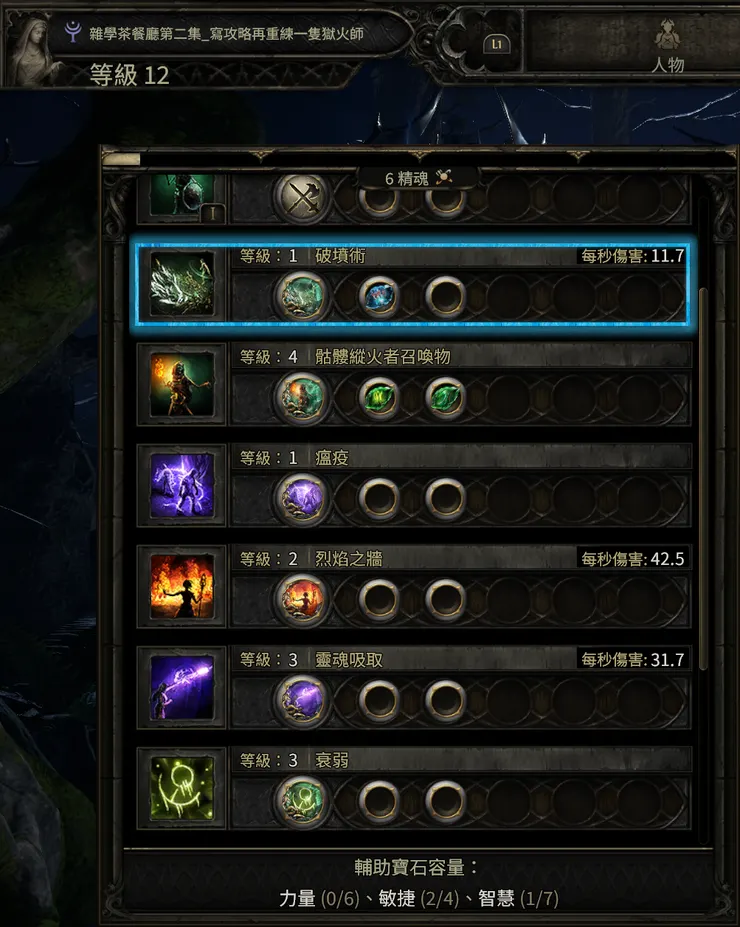Select the 烈焰之牆 main skill gem socket
Screen dimensions: 740x927
pyautogui.click(x=302, y=599)
